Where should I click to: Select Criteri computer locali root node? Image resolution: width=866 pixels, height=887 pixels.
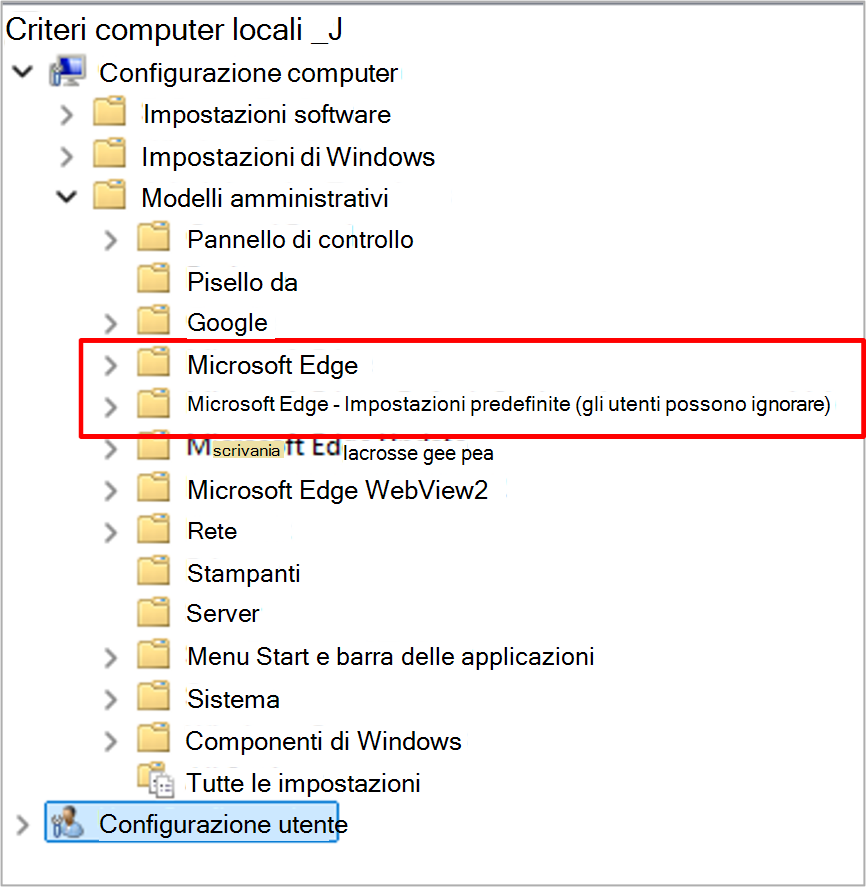174,29
